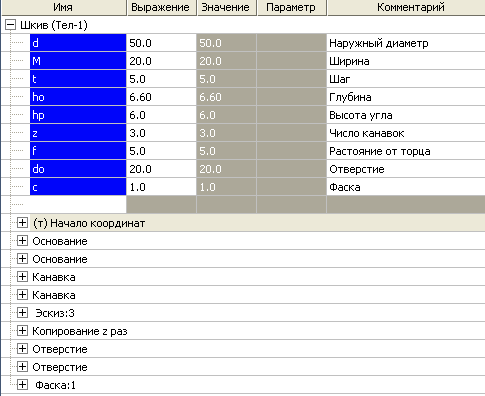Click the comment Шаг
Viewport: 485px width, 396px height.
pyautogui.click(x=339, y=79)
